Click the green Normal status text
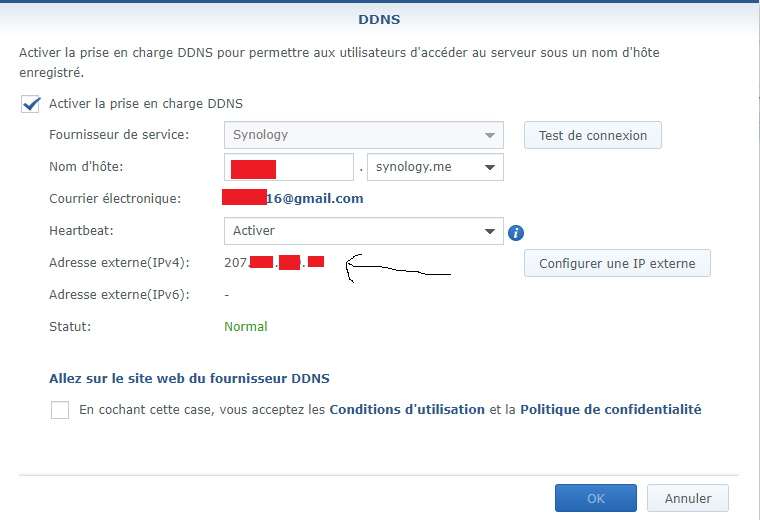The width and height of the screenshot is (760, 520). pyautogui.click(x=246, y=327)
